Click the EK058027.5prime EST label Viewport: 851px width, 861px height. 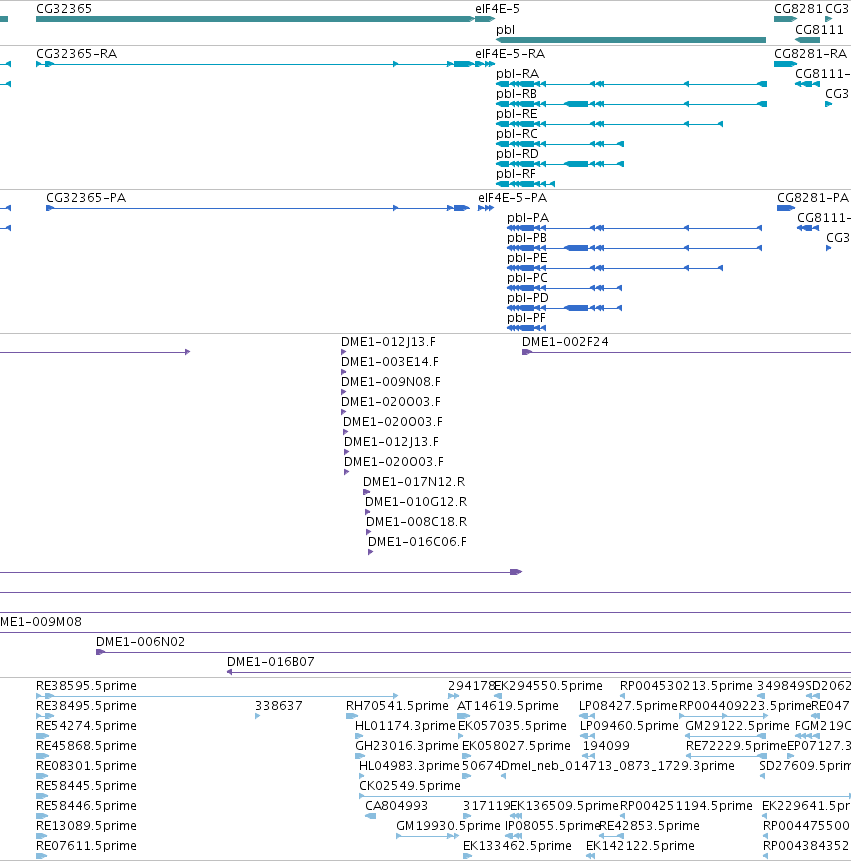[516, 746]
